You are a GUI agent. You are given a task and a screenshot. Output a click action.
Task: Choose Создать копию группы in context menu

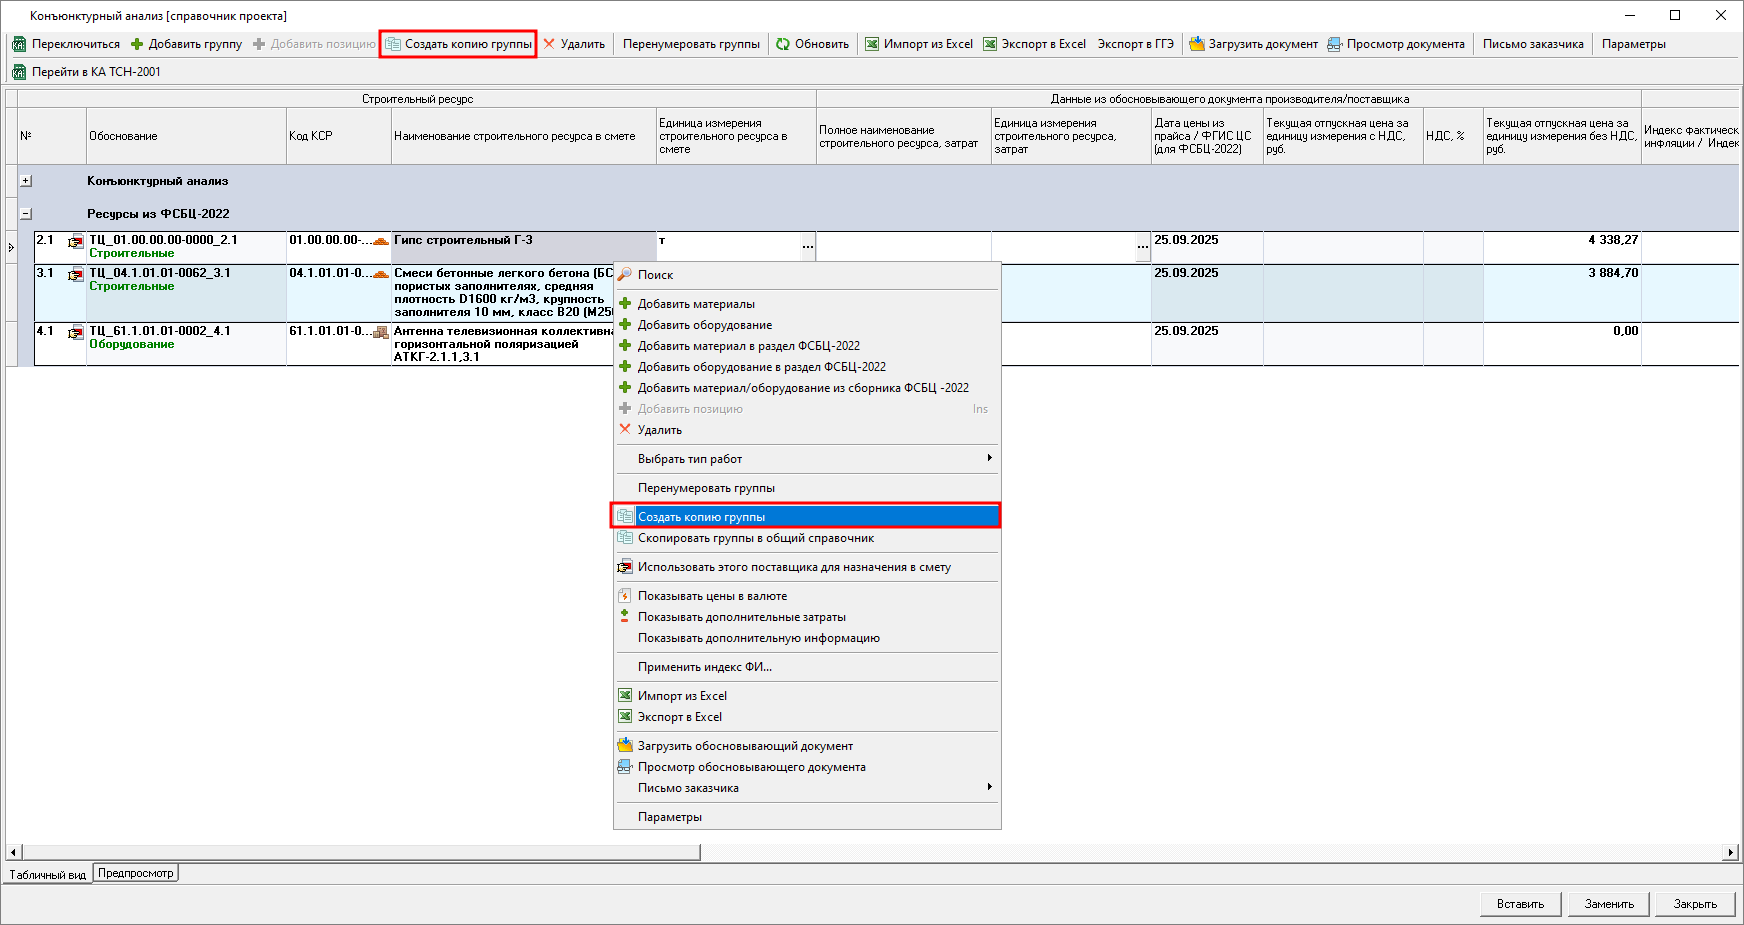click(806, 516)
